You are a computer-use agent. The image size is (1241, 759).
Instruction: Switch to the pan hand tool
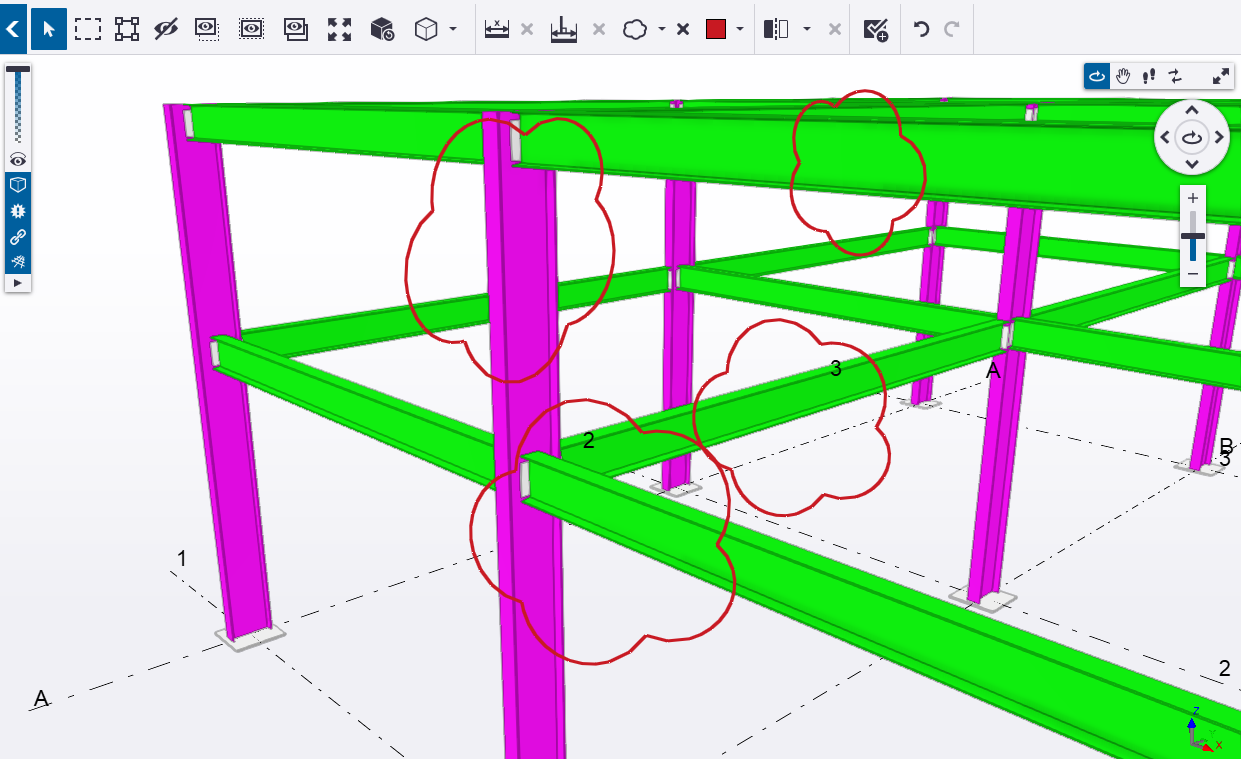pos(1123,76)
